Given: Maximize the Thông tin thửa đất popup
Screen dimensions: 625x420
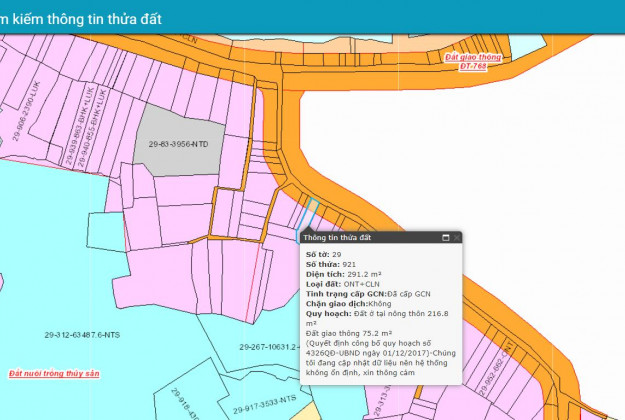Looking at the screenshot, I should coord(446,238).
